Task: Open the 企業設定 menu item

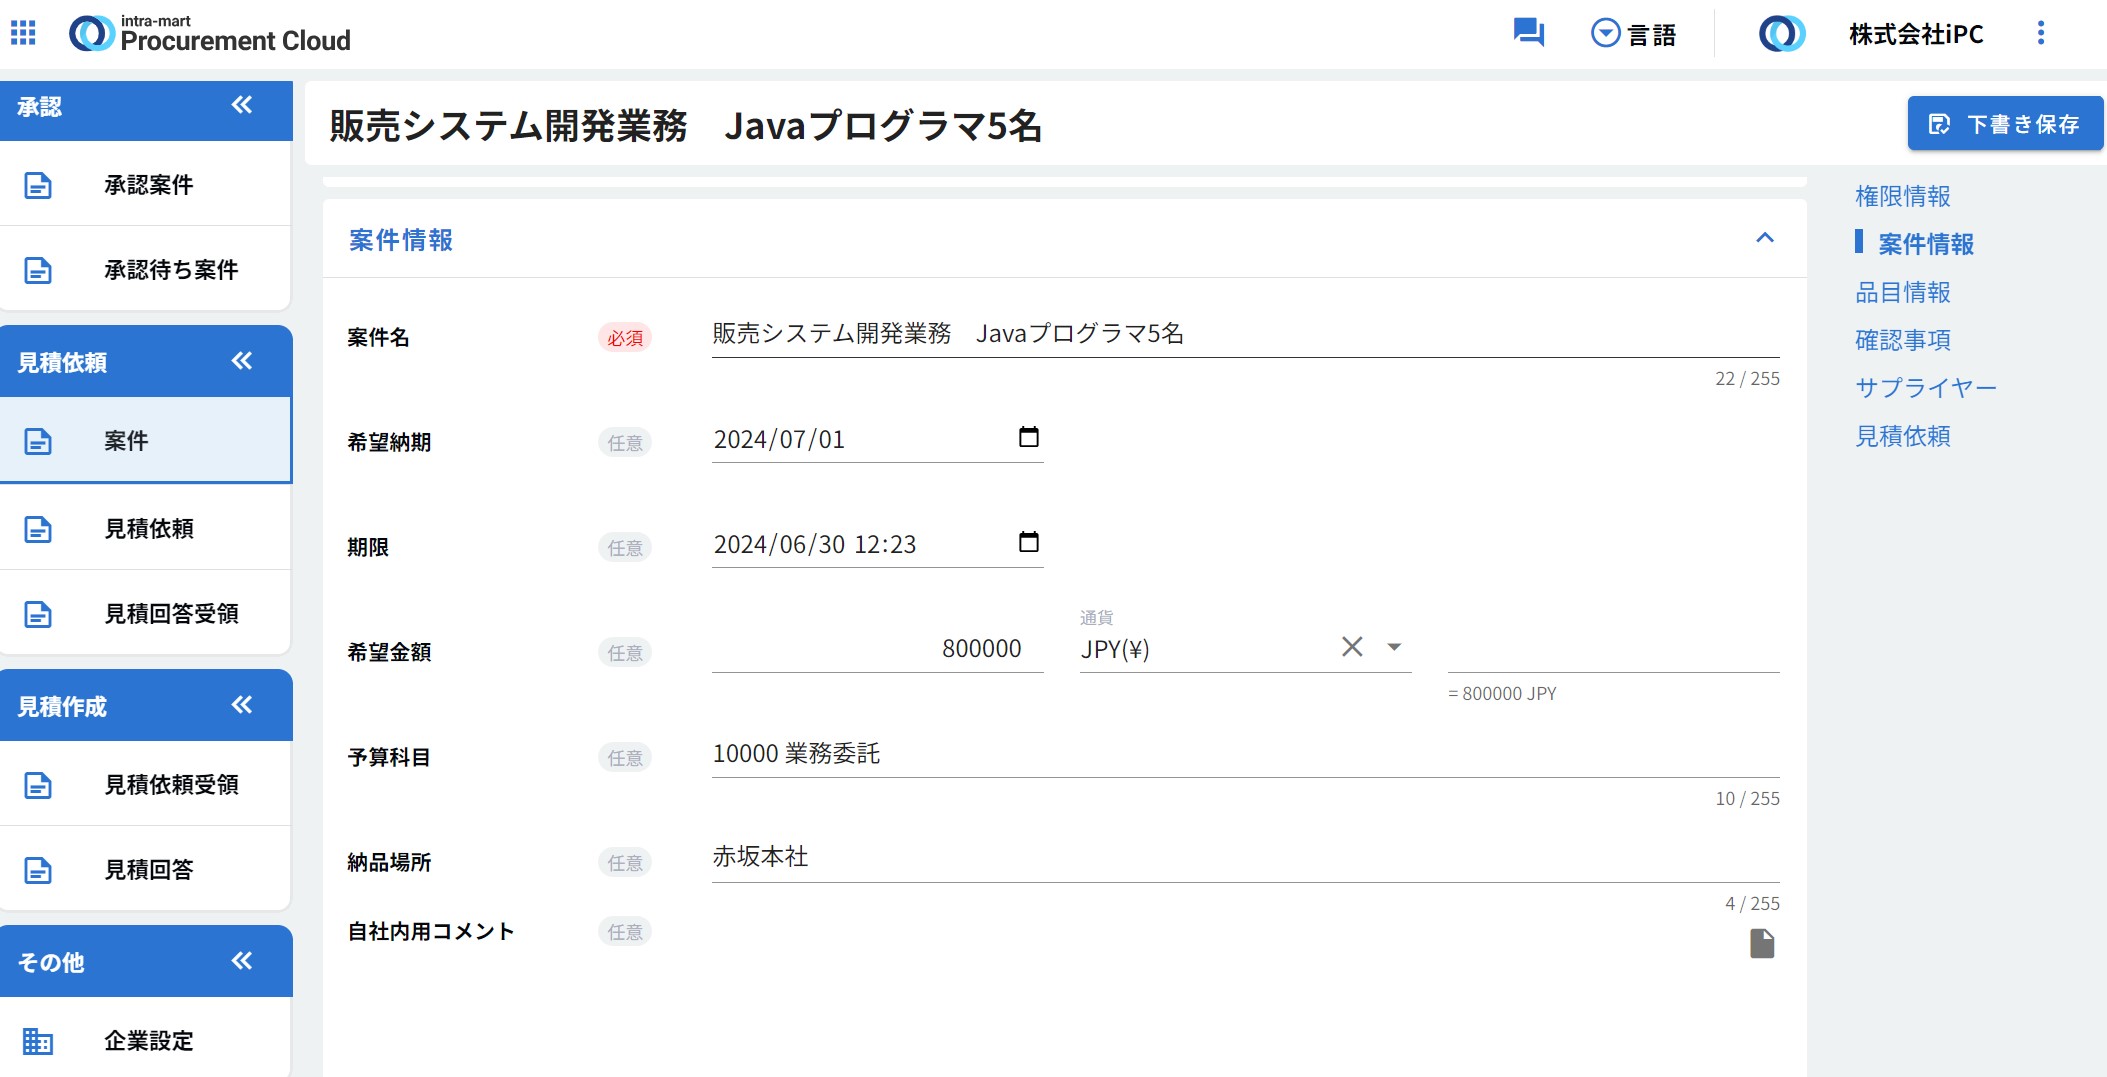Action: pyautogui.click(x=146, y=1041)
